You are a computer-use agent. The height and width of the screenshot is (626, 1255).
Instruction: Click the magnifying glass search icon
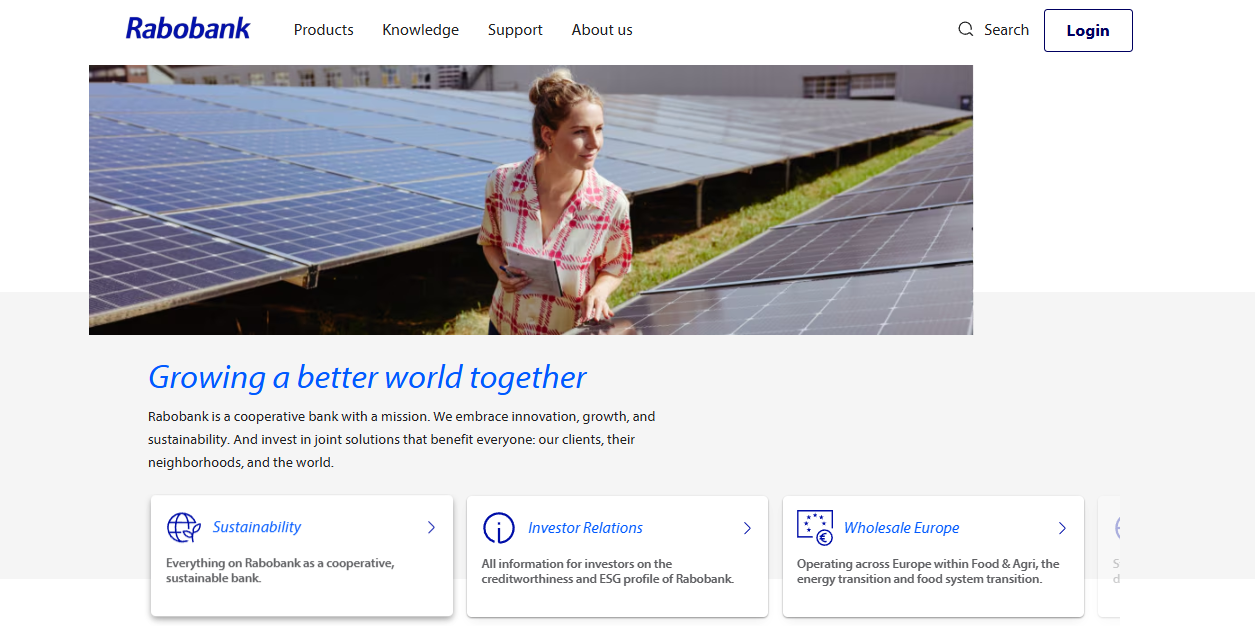point(965,29)
